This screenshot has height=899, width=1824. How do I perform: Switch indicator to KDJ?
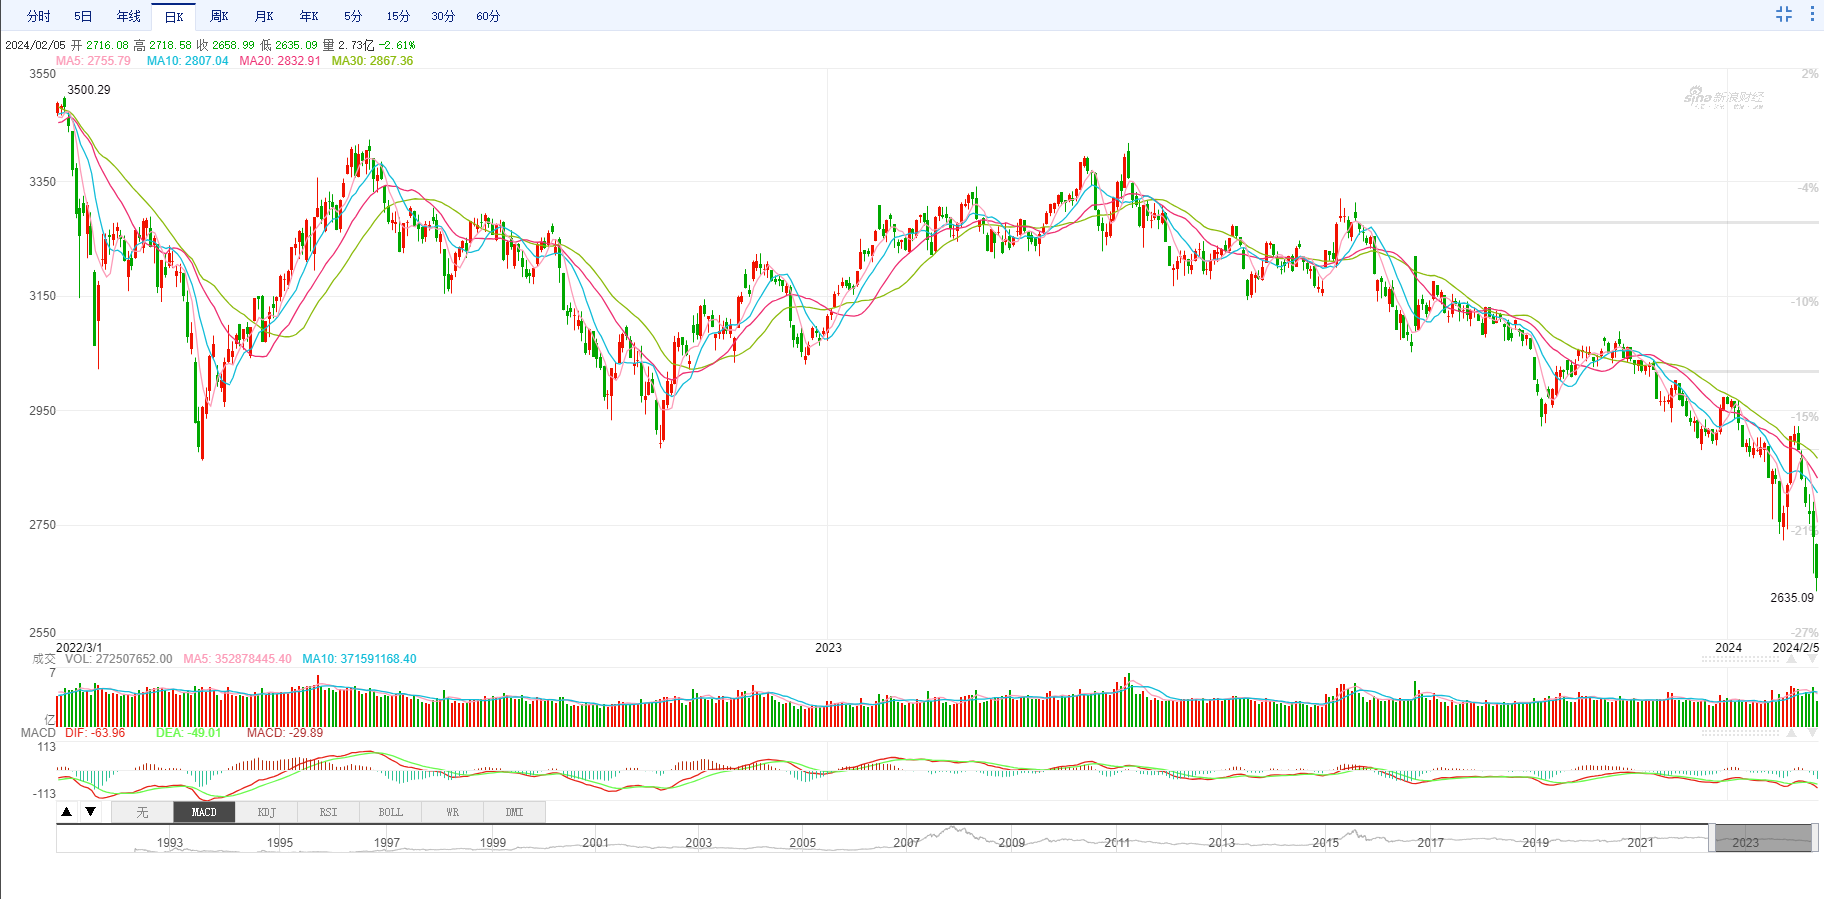click(x=266, y=812)
